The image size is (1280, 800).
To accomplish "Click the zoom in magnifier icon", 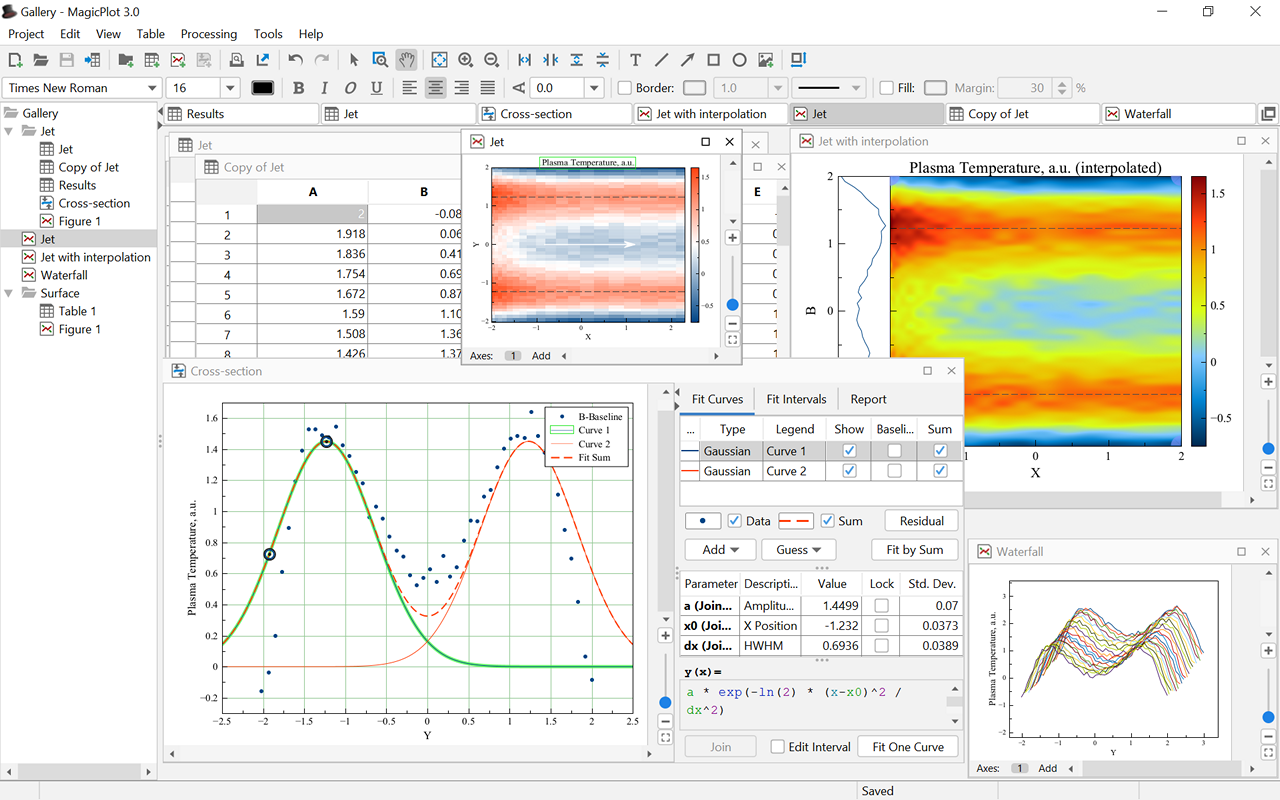I will 465,60.
